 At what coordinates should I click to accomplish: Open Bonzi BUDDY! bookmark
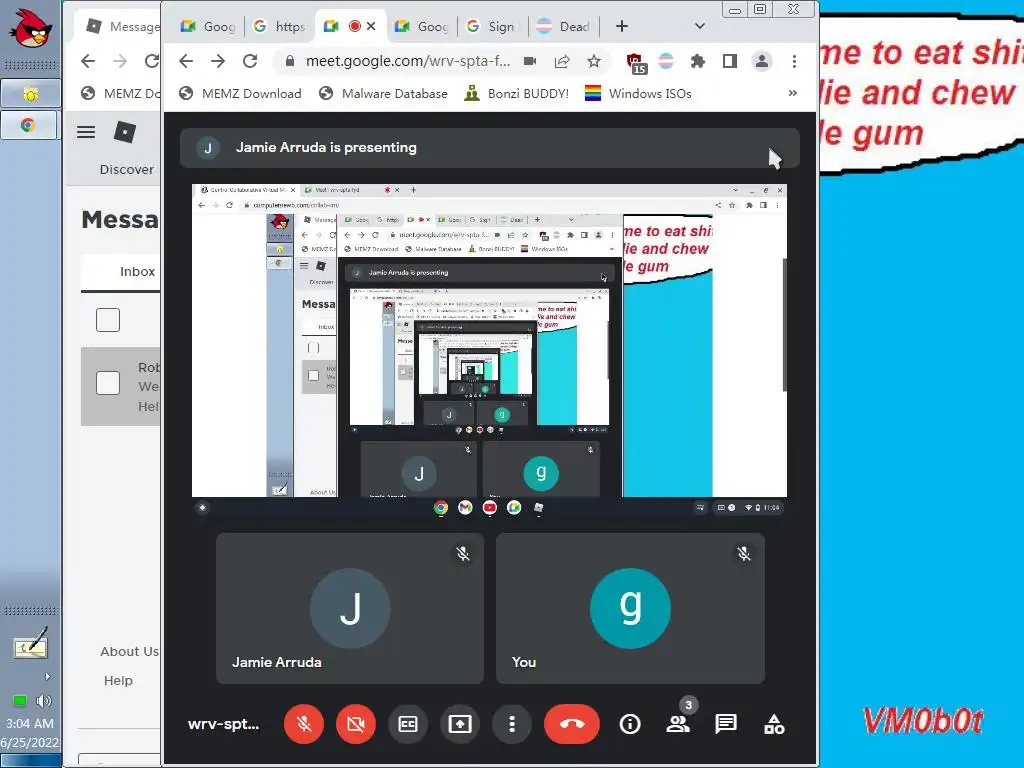point(517,93)
